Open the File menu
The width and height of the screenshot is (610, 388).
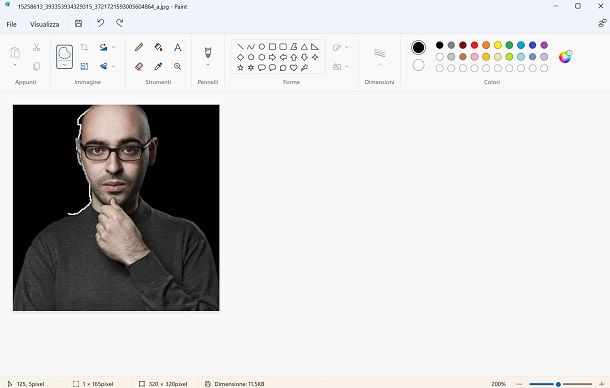pos(12,24)
